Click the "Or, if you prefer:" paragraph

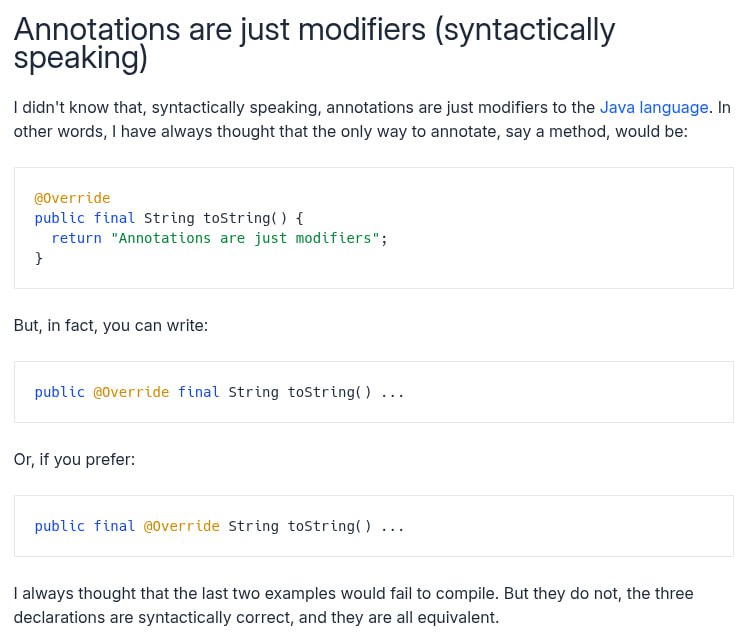[x=74, y=460]
